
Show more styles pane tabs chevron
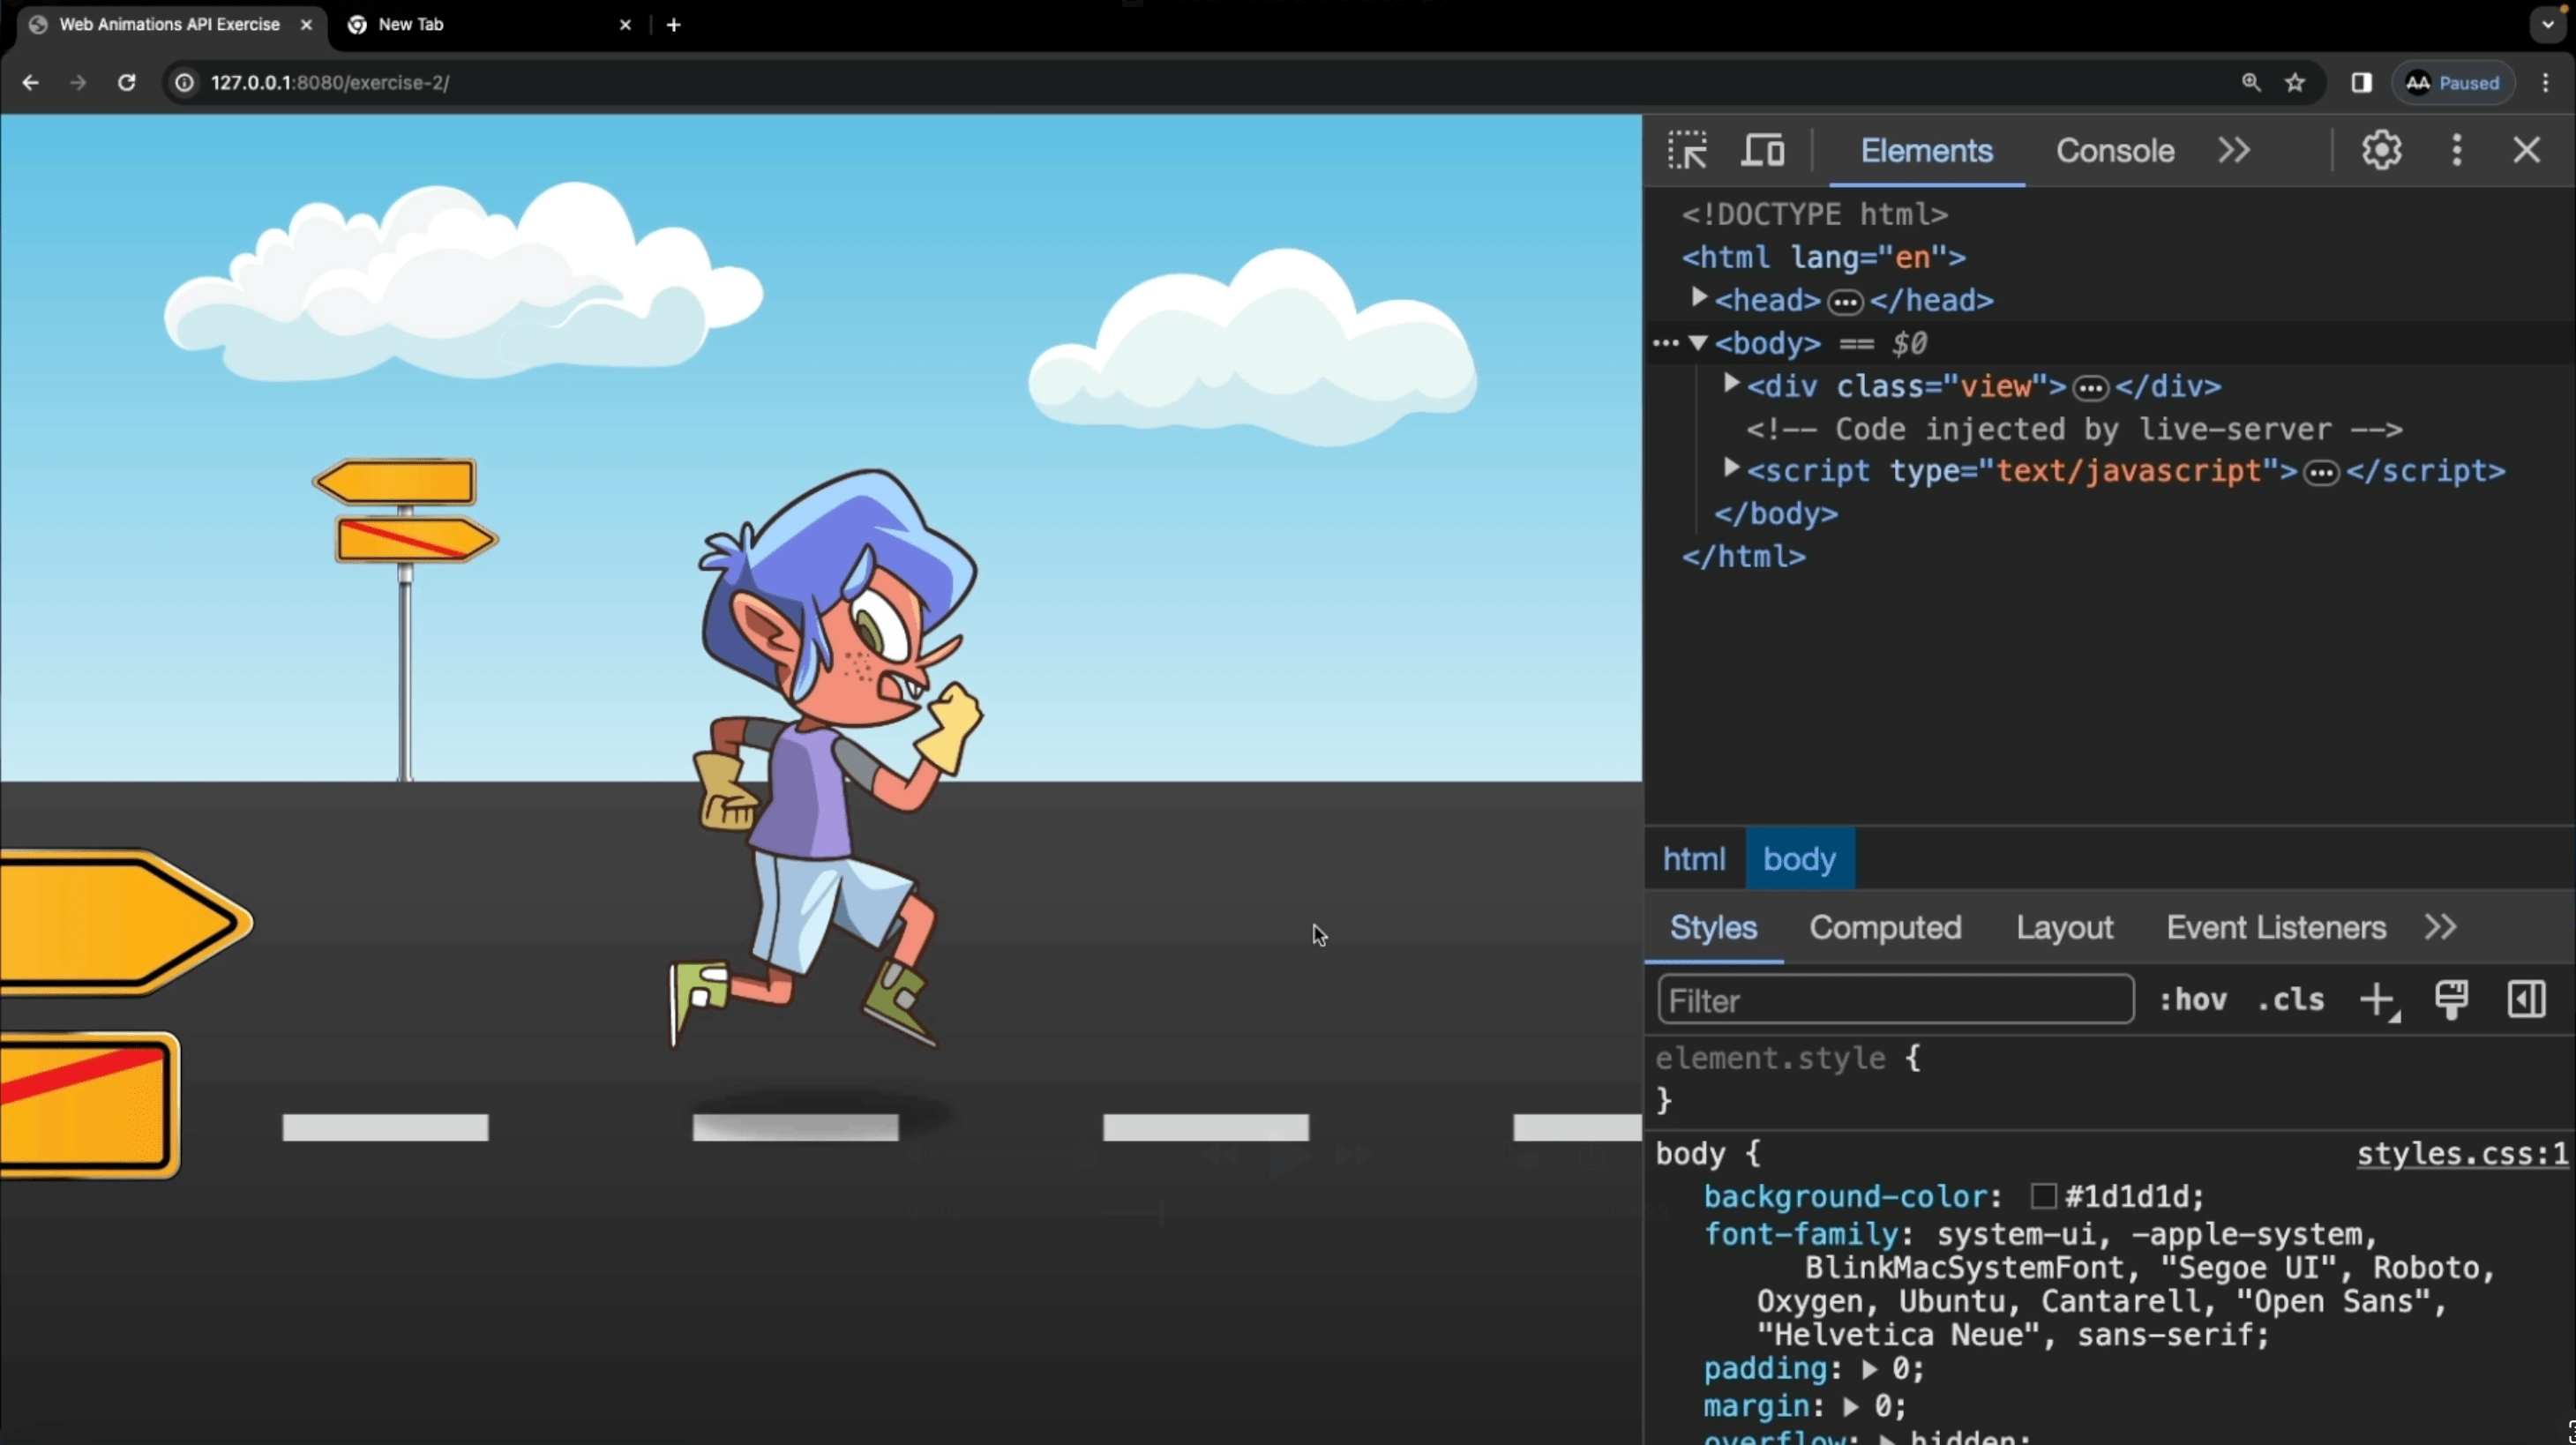[x=2440, y=927]
